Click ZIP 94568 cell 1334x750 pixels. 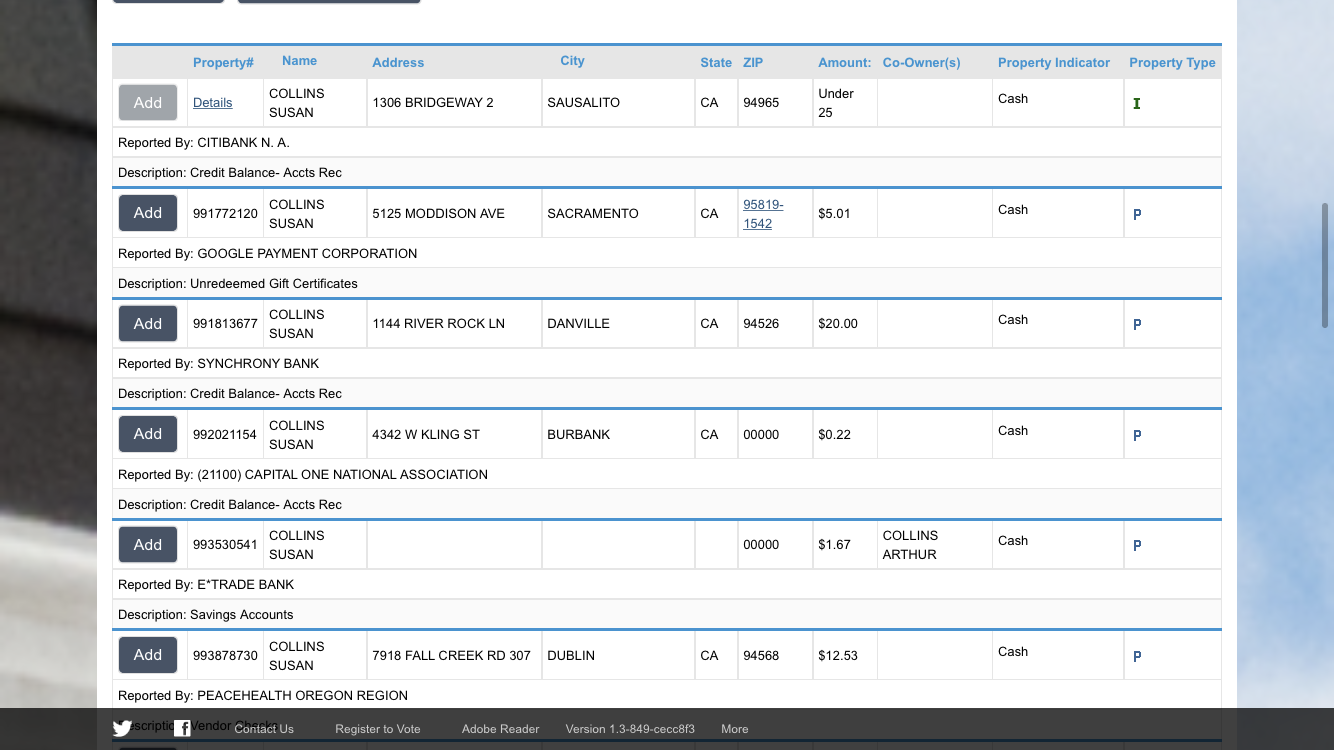click(774, 655)
